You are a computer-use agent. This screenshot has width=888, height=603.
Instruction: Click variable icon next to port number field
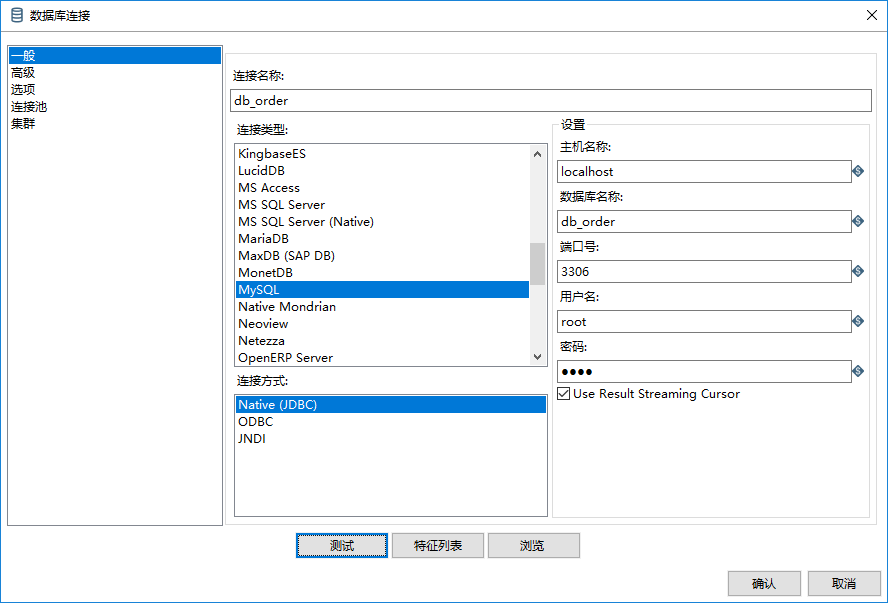(858, 271)
